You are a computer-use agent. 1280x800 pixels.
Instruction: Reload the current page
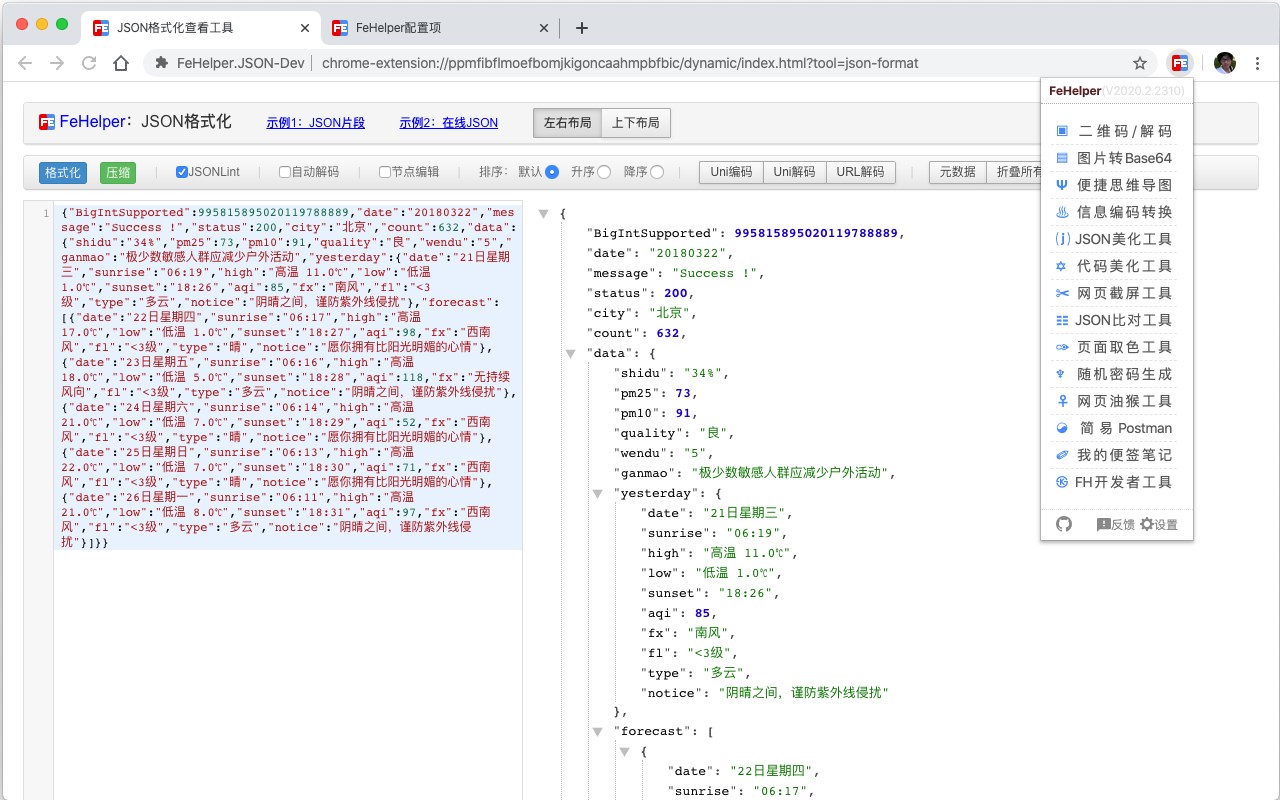click(x=89, y=63)
